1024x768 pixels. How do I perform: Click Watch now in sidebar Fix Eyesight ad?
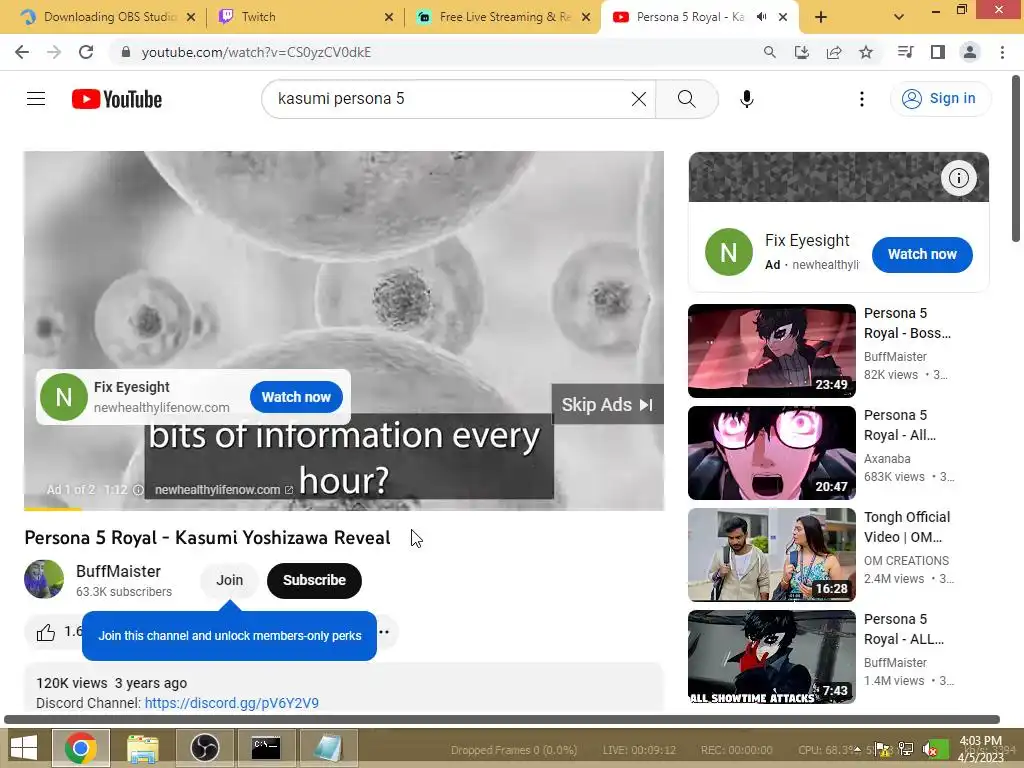point(921,254)
